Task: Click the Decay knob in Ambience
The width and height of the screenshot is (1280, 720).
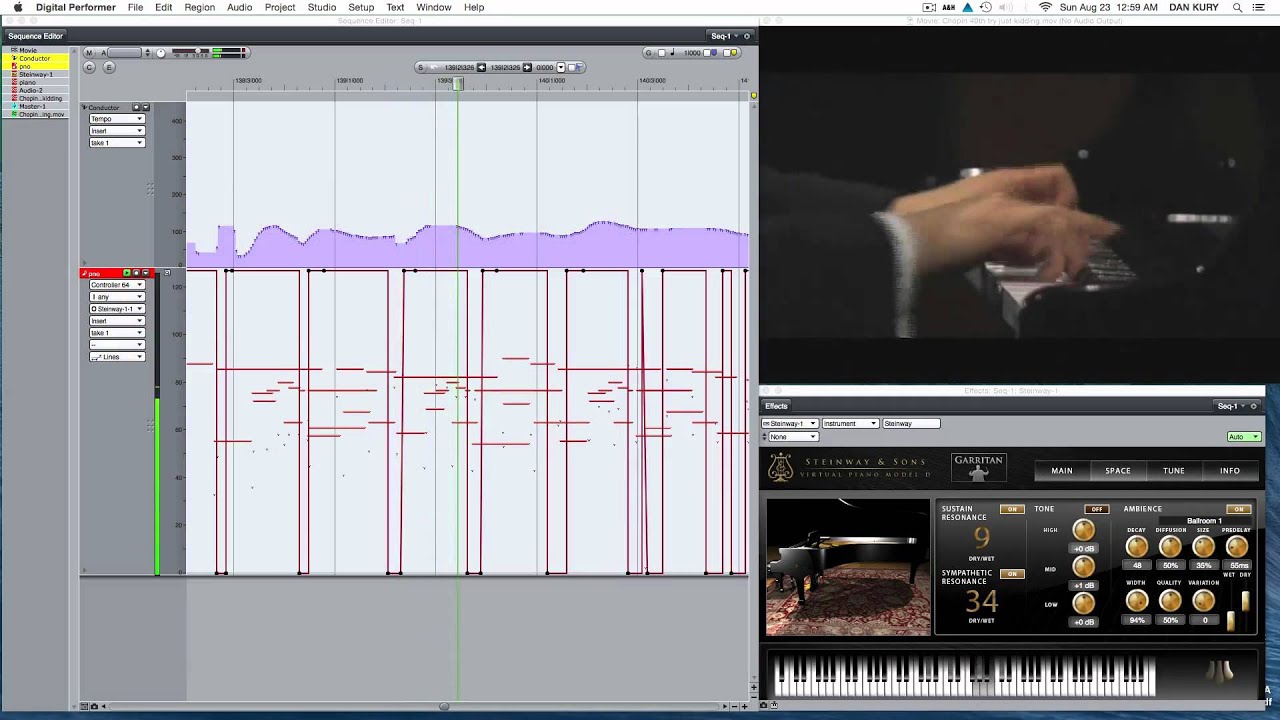Action: point(1137,547)
